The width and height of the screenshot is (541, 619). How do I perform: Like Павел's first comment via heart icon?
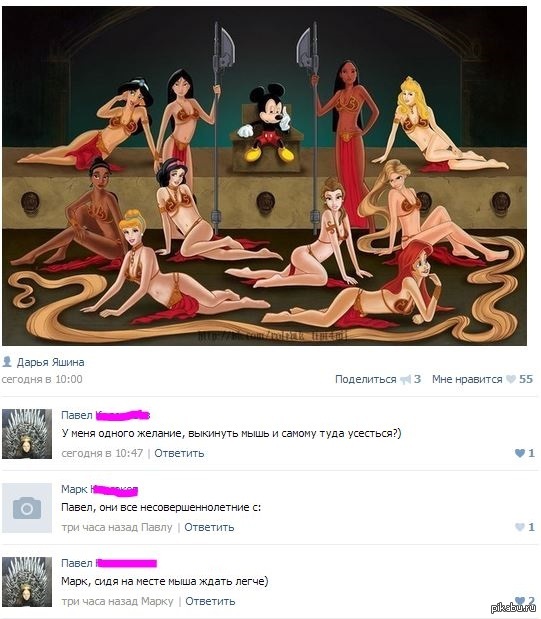pos(520,453)
